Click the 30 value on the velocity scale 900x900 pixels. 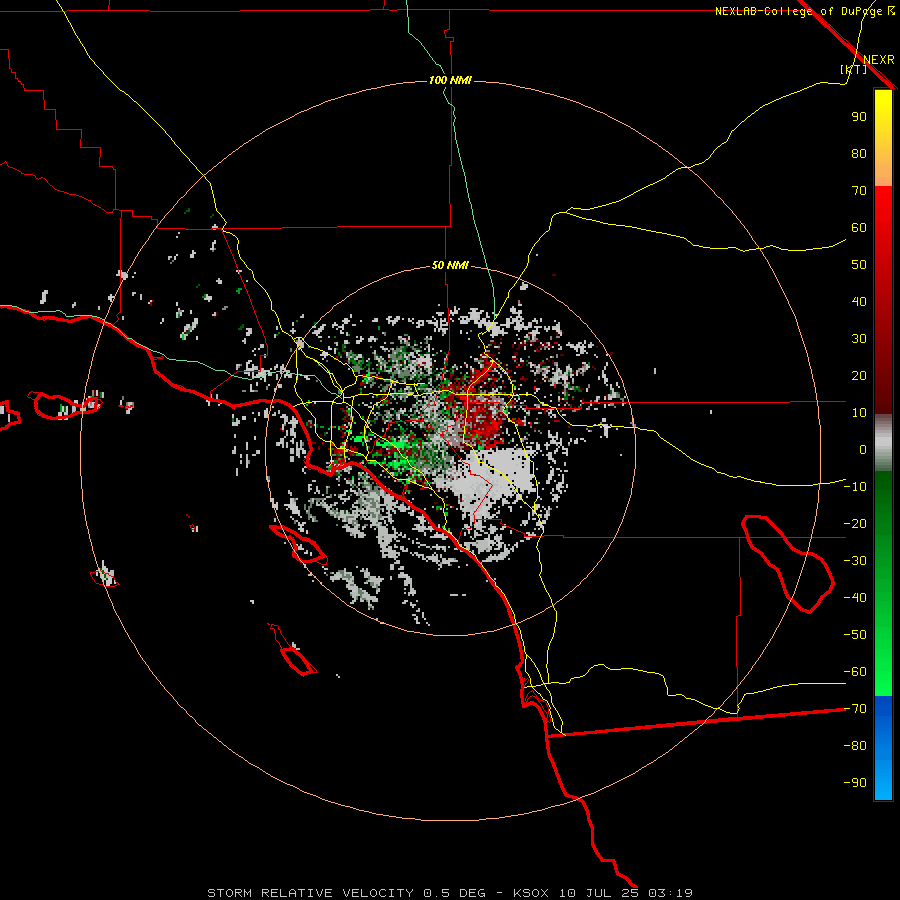point(859,339)
